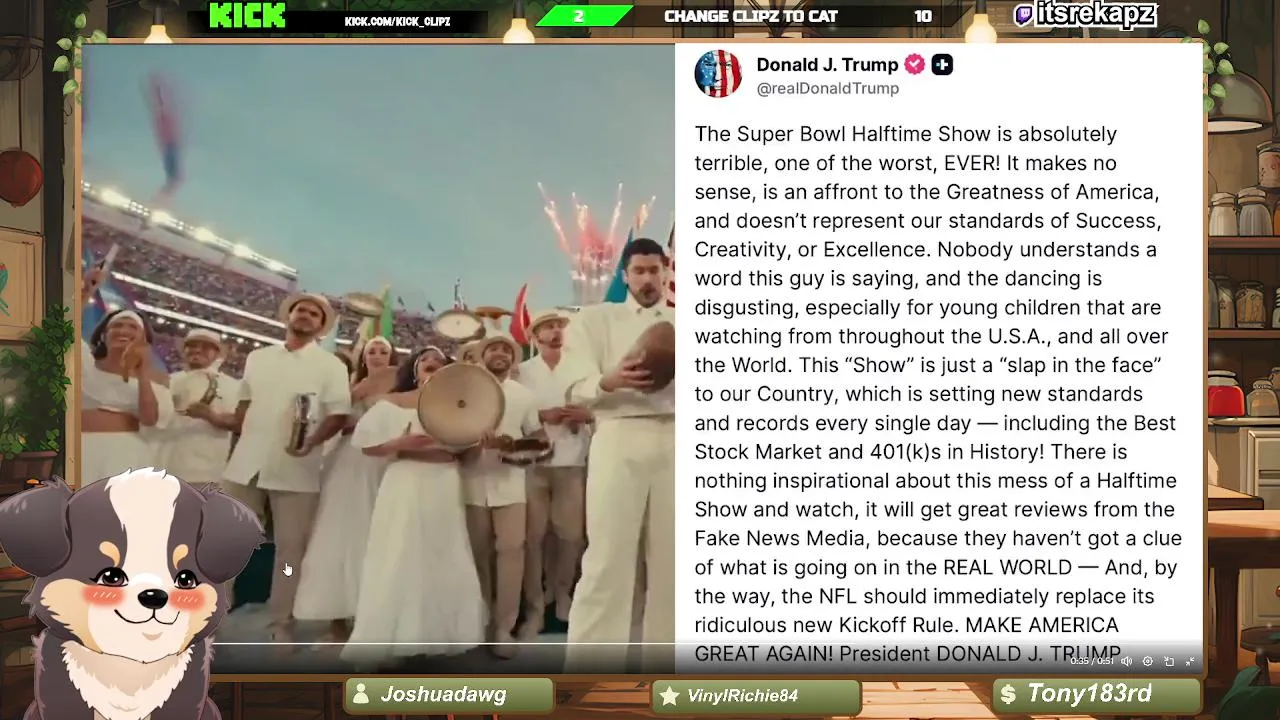Click 'MAKE AMERICA' text in the post
1280x720 pixels.
coord(1042,625)
